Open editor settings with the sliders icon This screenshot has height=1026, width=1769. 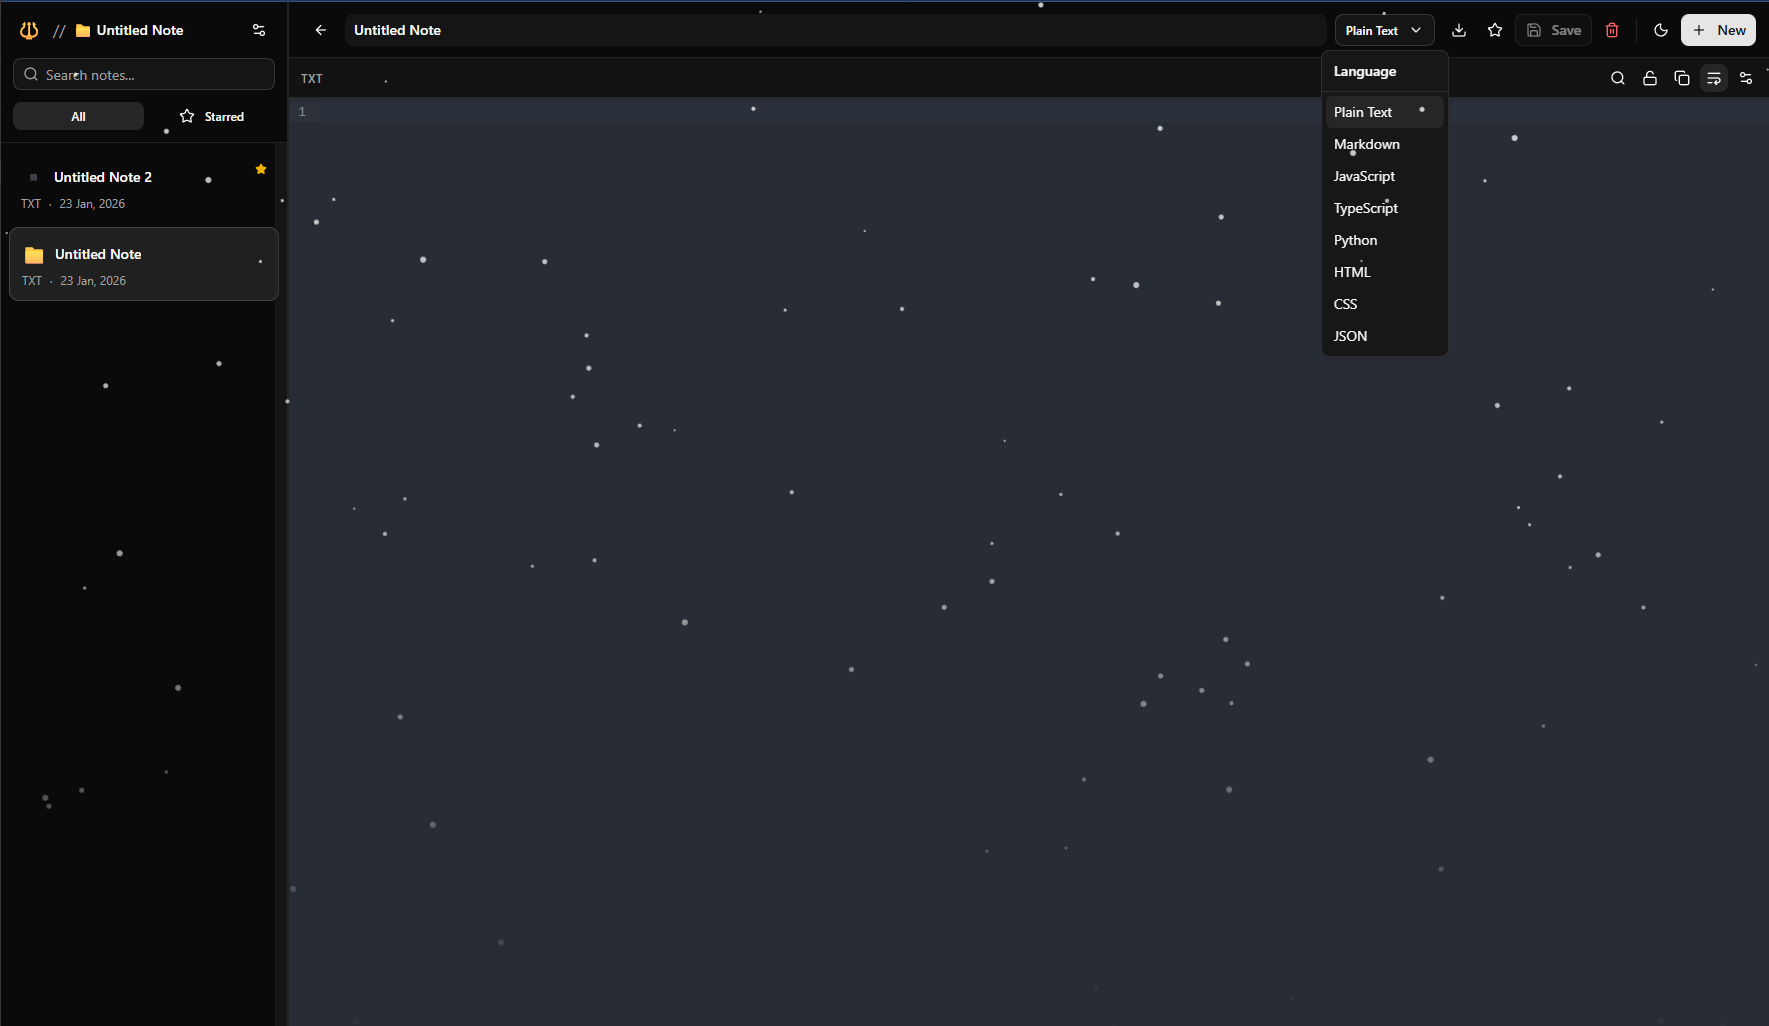[x=1746, y=78]
